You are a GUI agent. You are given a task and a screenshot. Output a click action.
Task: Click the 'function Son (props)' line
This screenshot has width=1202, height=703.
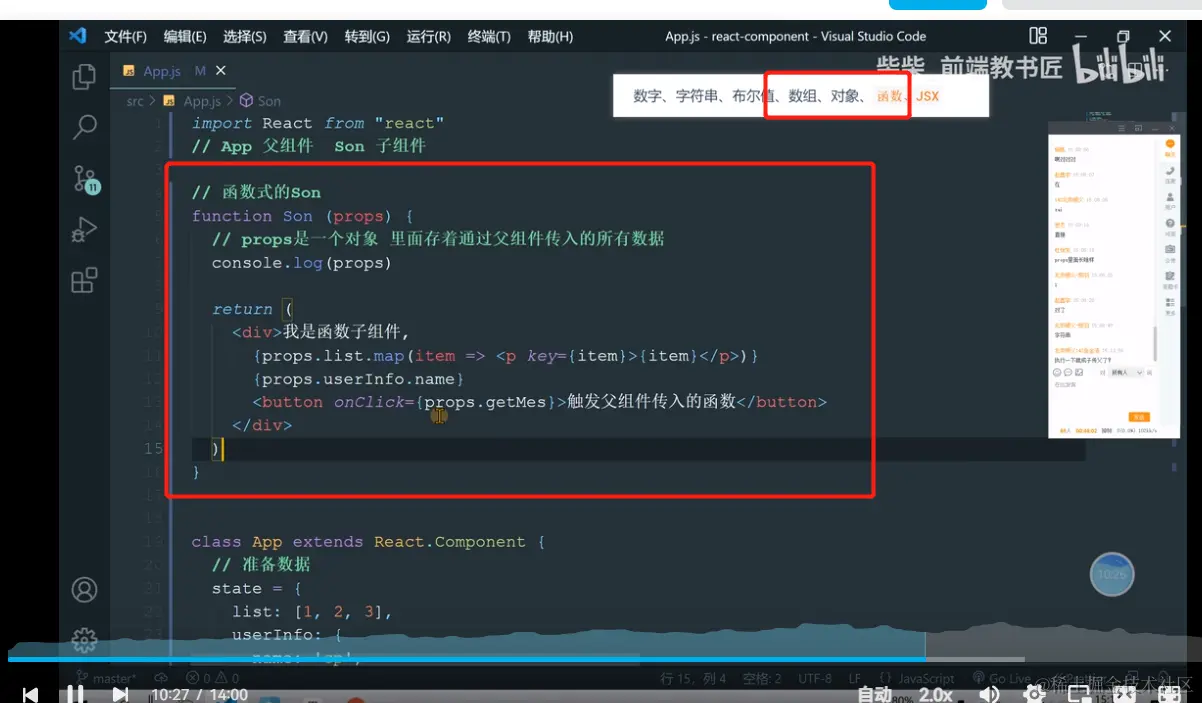302,216
